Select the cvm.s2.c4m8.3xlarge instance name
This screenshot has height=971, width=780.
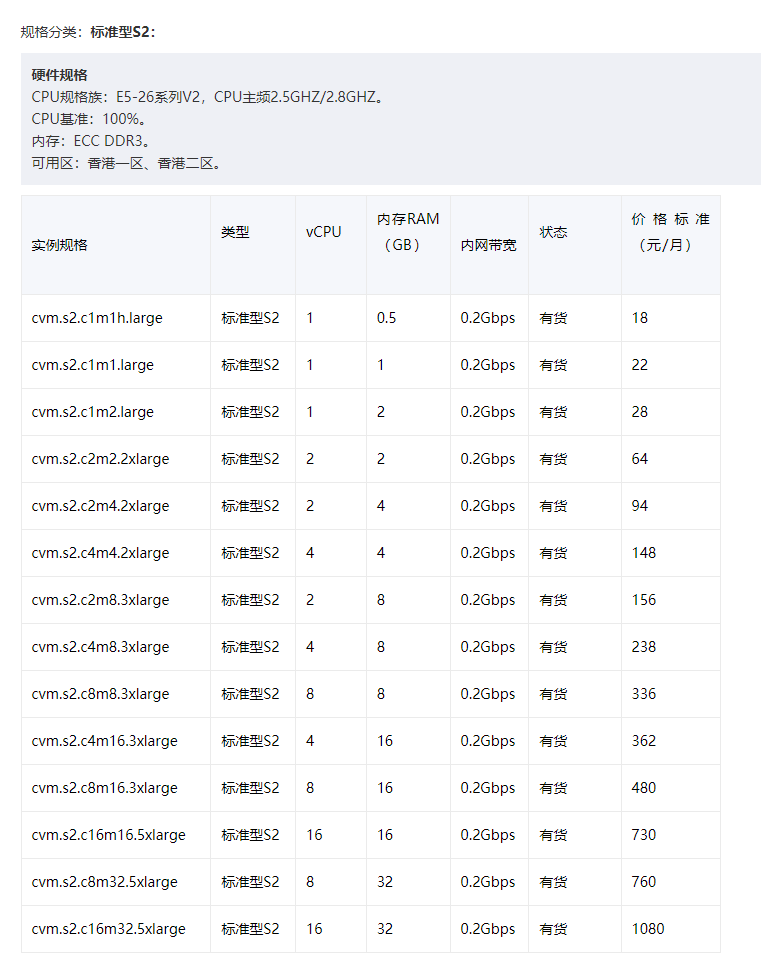coord(100,648)
